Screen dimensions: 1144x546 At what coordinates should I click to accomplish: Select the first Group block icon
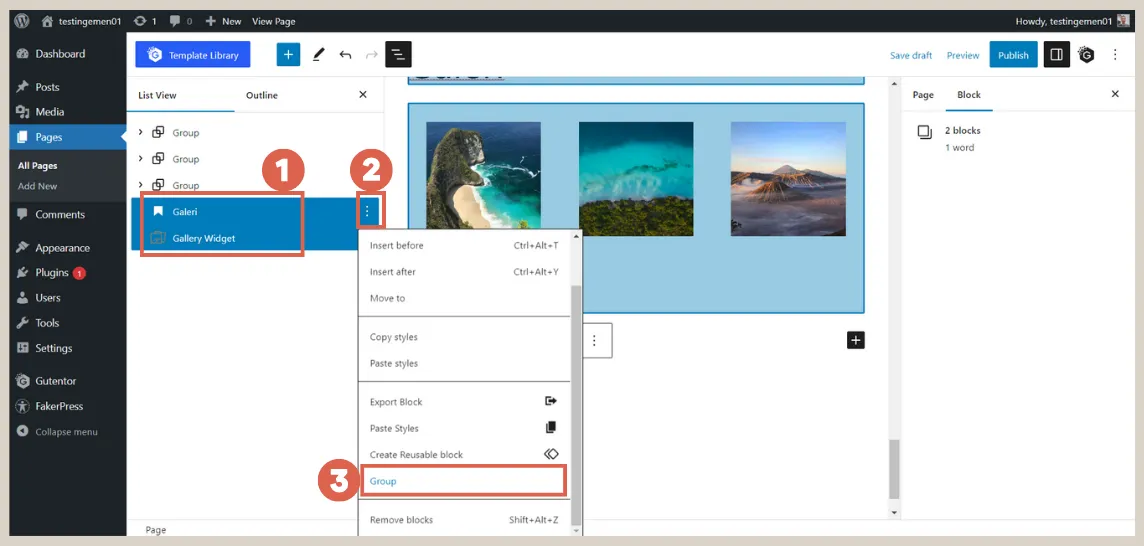click(158, 133)
